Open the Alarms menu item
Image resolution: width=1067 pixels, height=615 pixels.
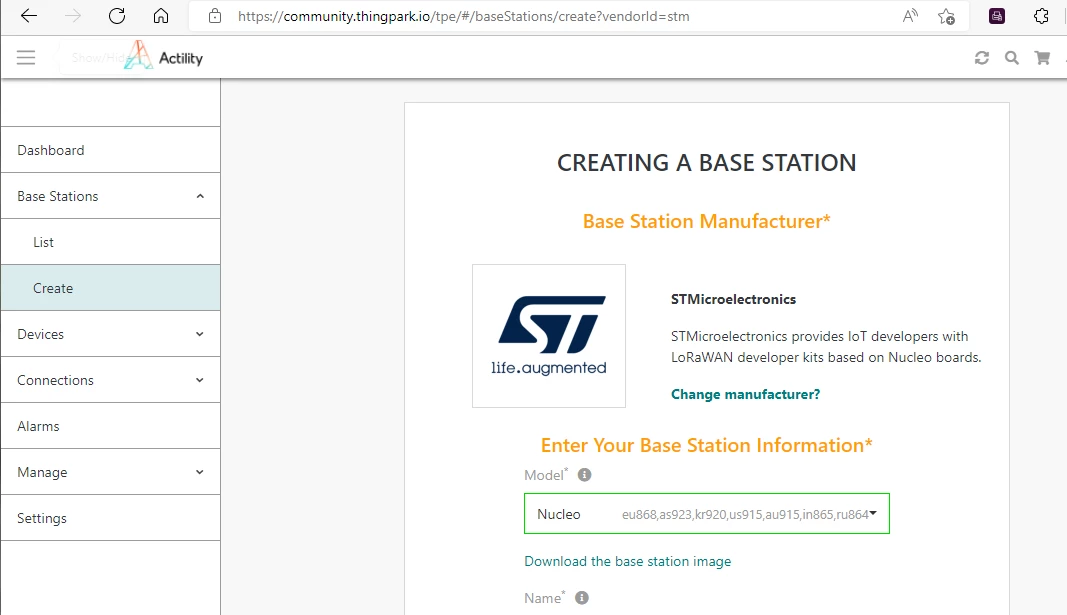click(110, 426)
